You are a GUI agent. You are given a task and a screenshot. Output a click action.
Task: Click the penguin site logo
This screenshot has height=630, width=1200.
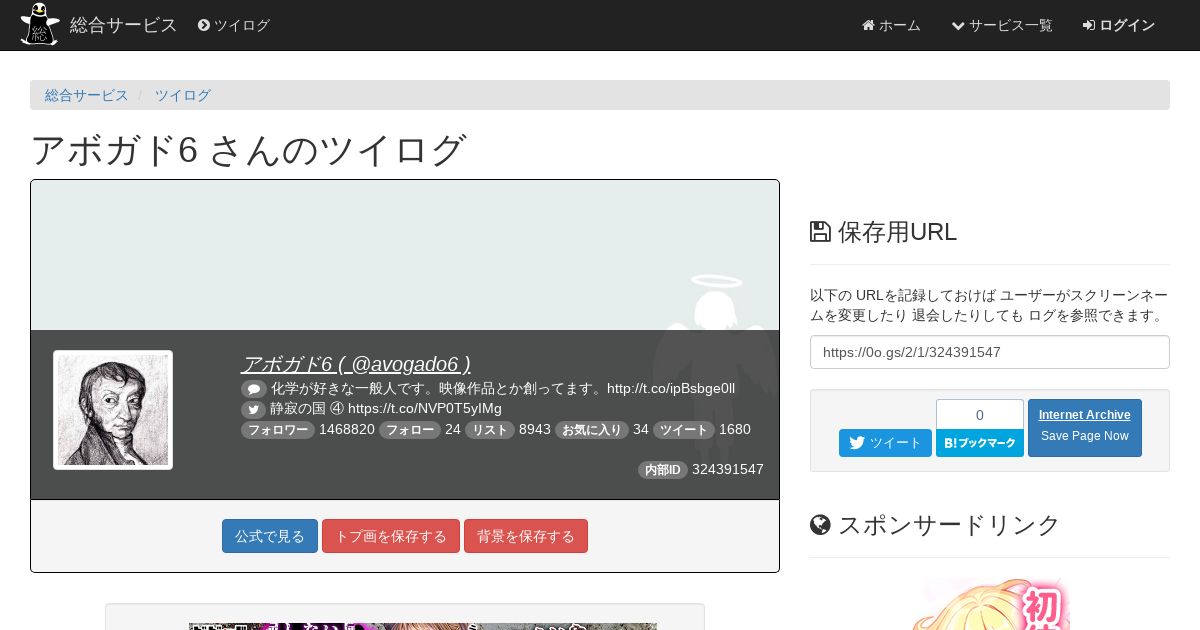(40, 25)
